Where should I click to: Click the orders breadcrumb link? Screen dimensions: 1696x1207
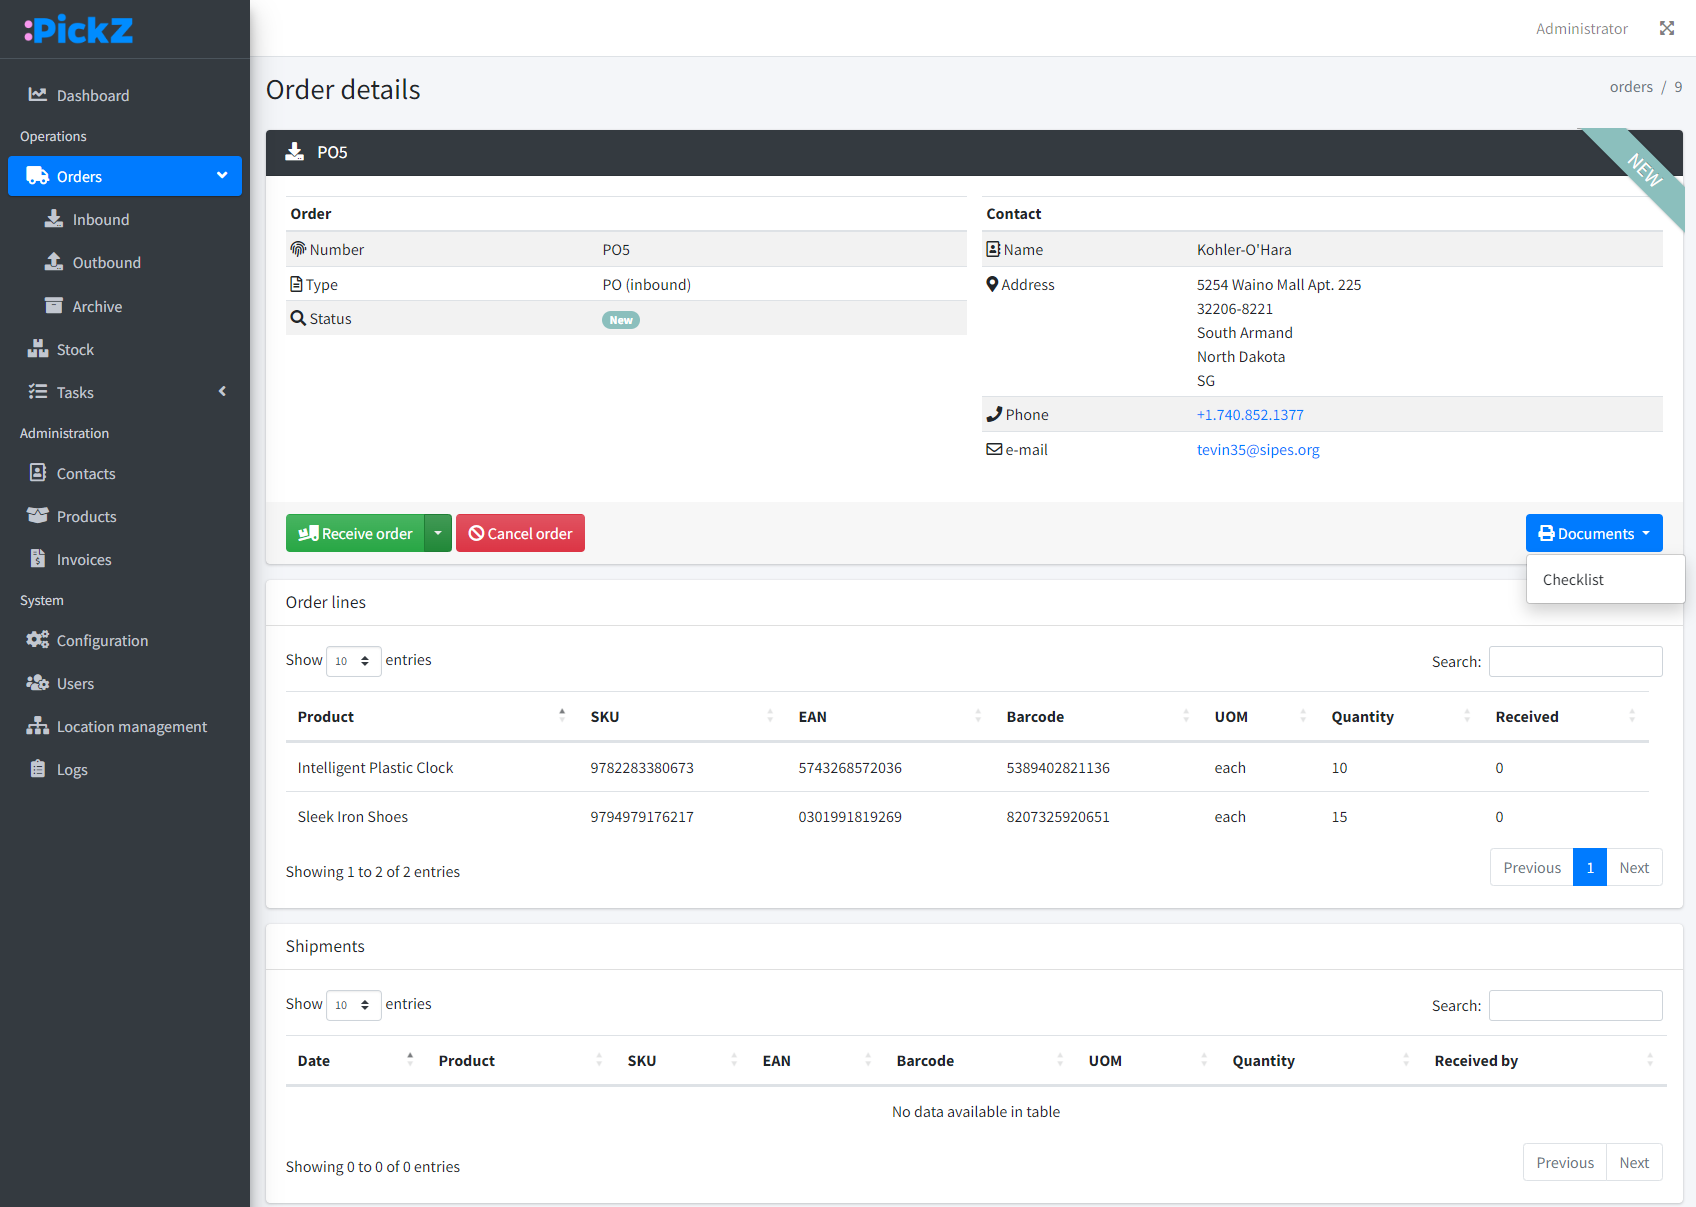tap(1631, 87)
